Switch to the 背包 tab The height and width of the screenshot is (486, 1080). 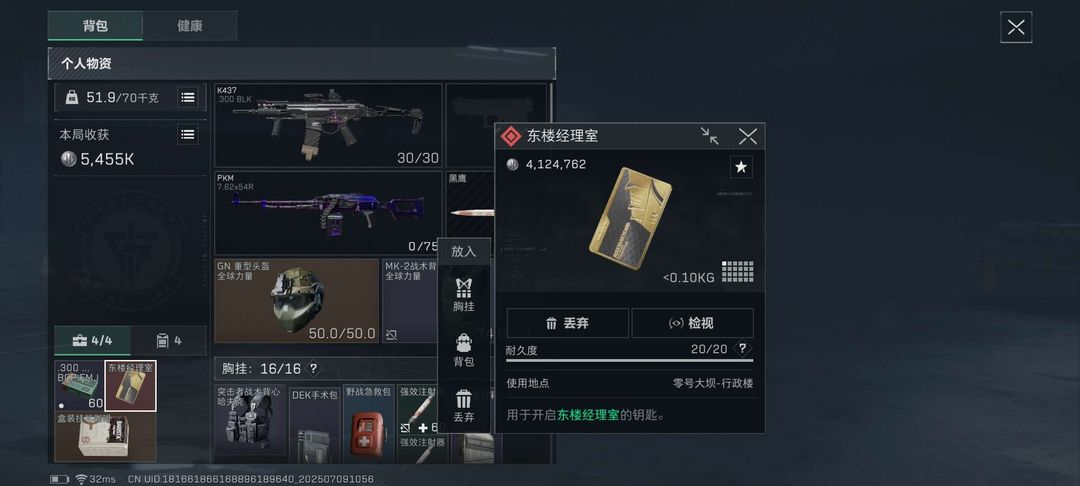click(96, 26)
